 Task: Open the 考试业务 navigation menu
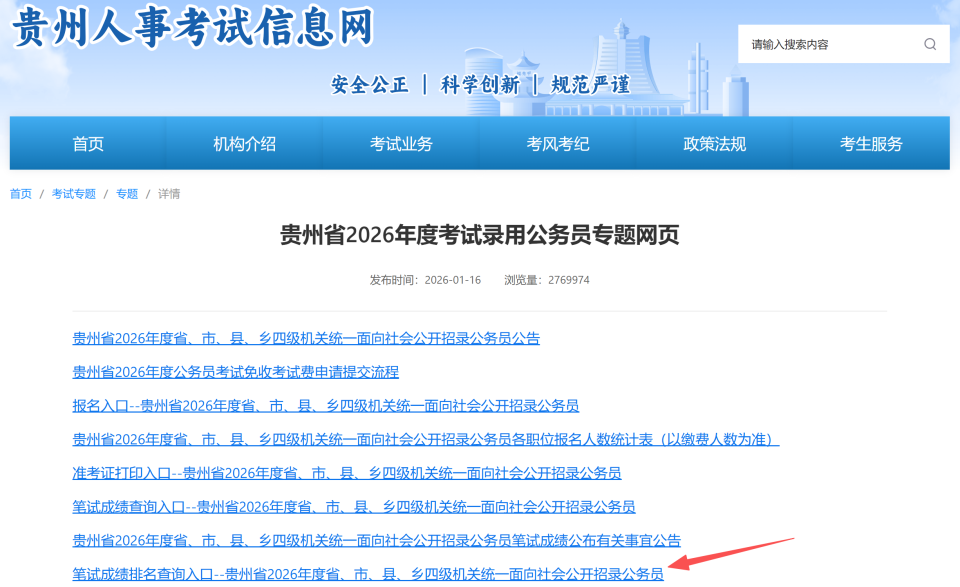(x=401, y=143)
